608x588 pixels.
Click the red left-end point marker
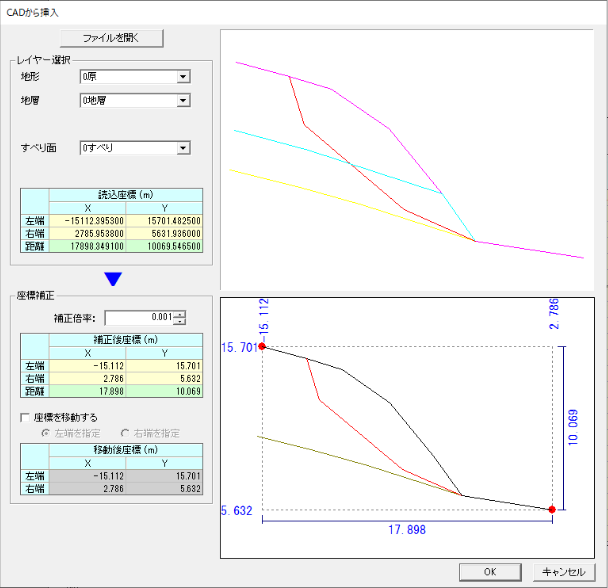point(262,346)
